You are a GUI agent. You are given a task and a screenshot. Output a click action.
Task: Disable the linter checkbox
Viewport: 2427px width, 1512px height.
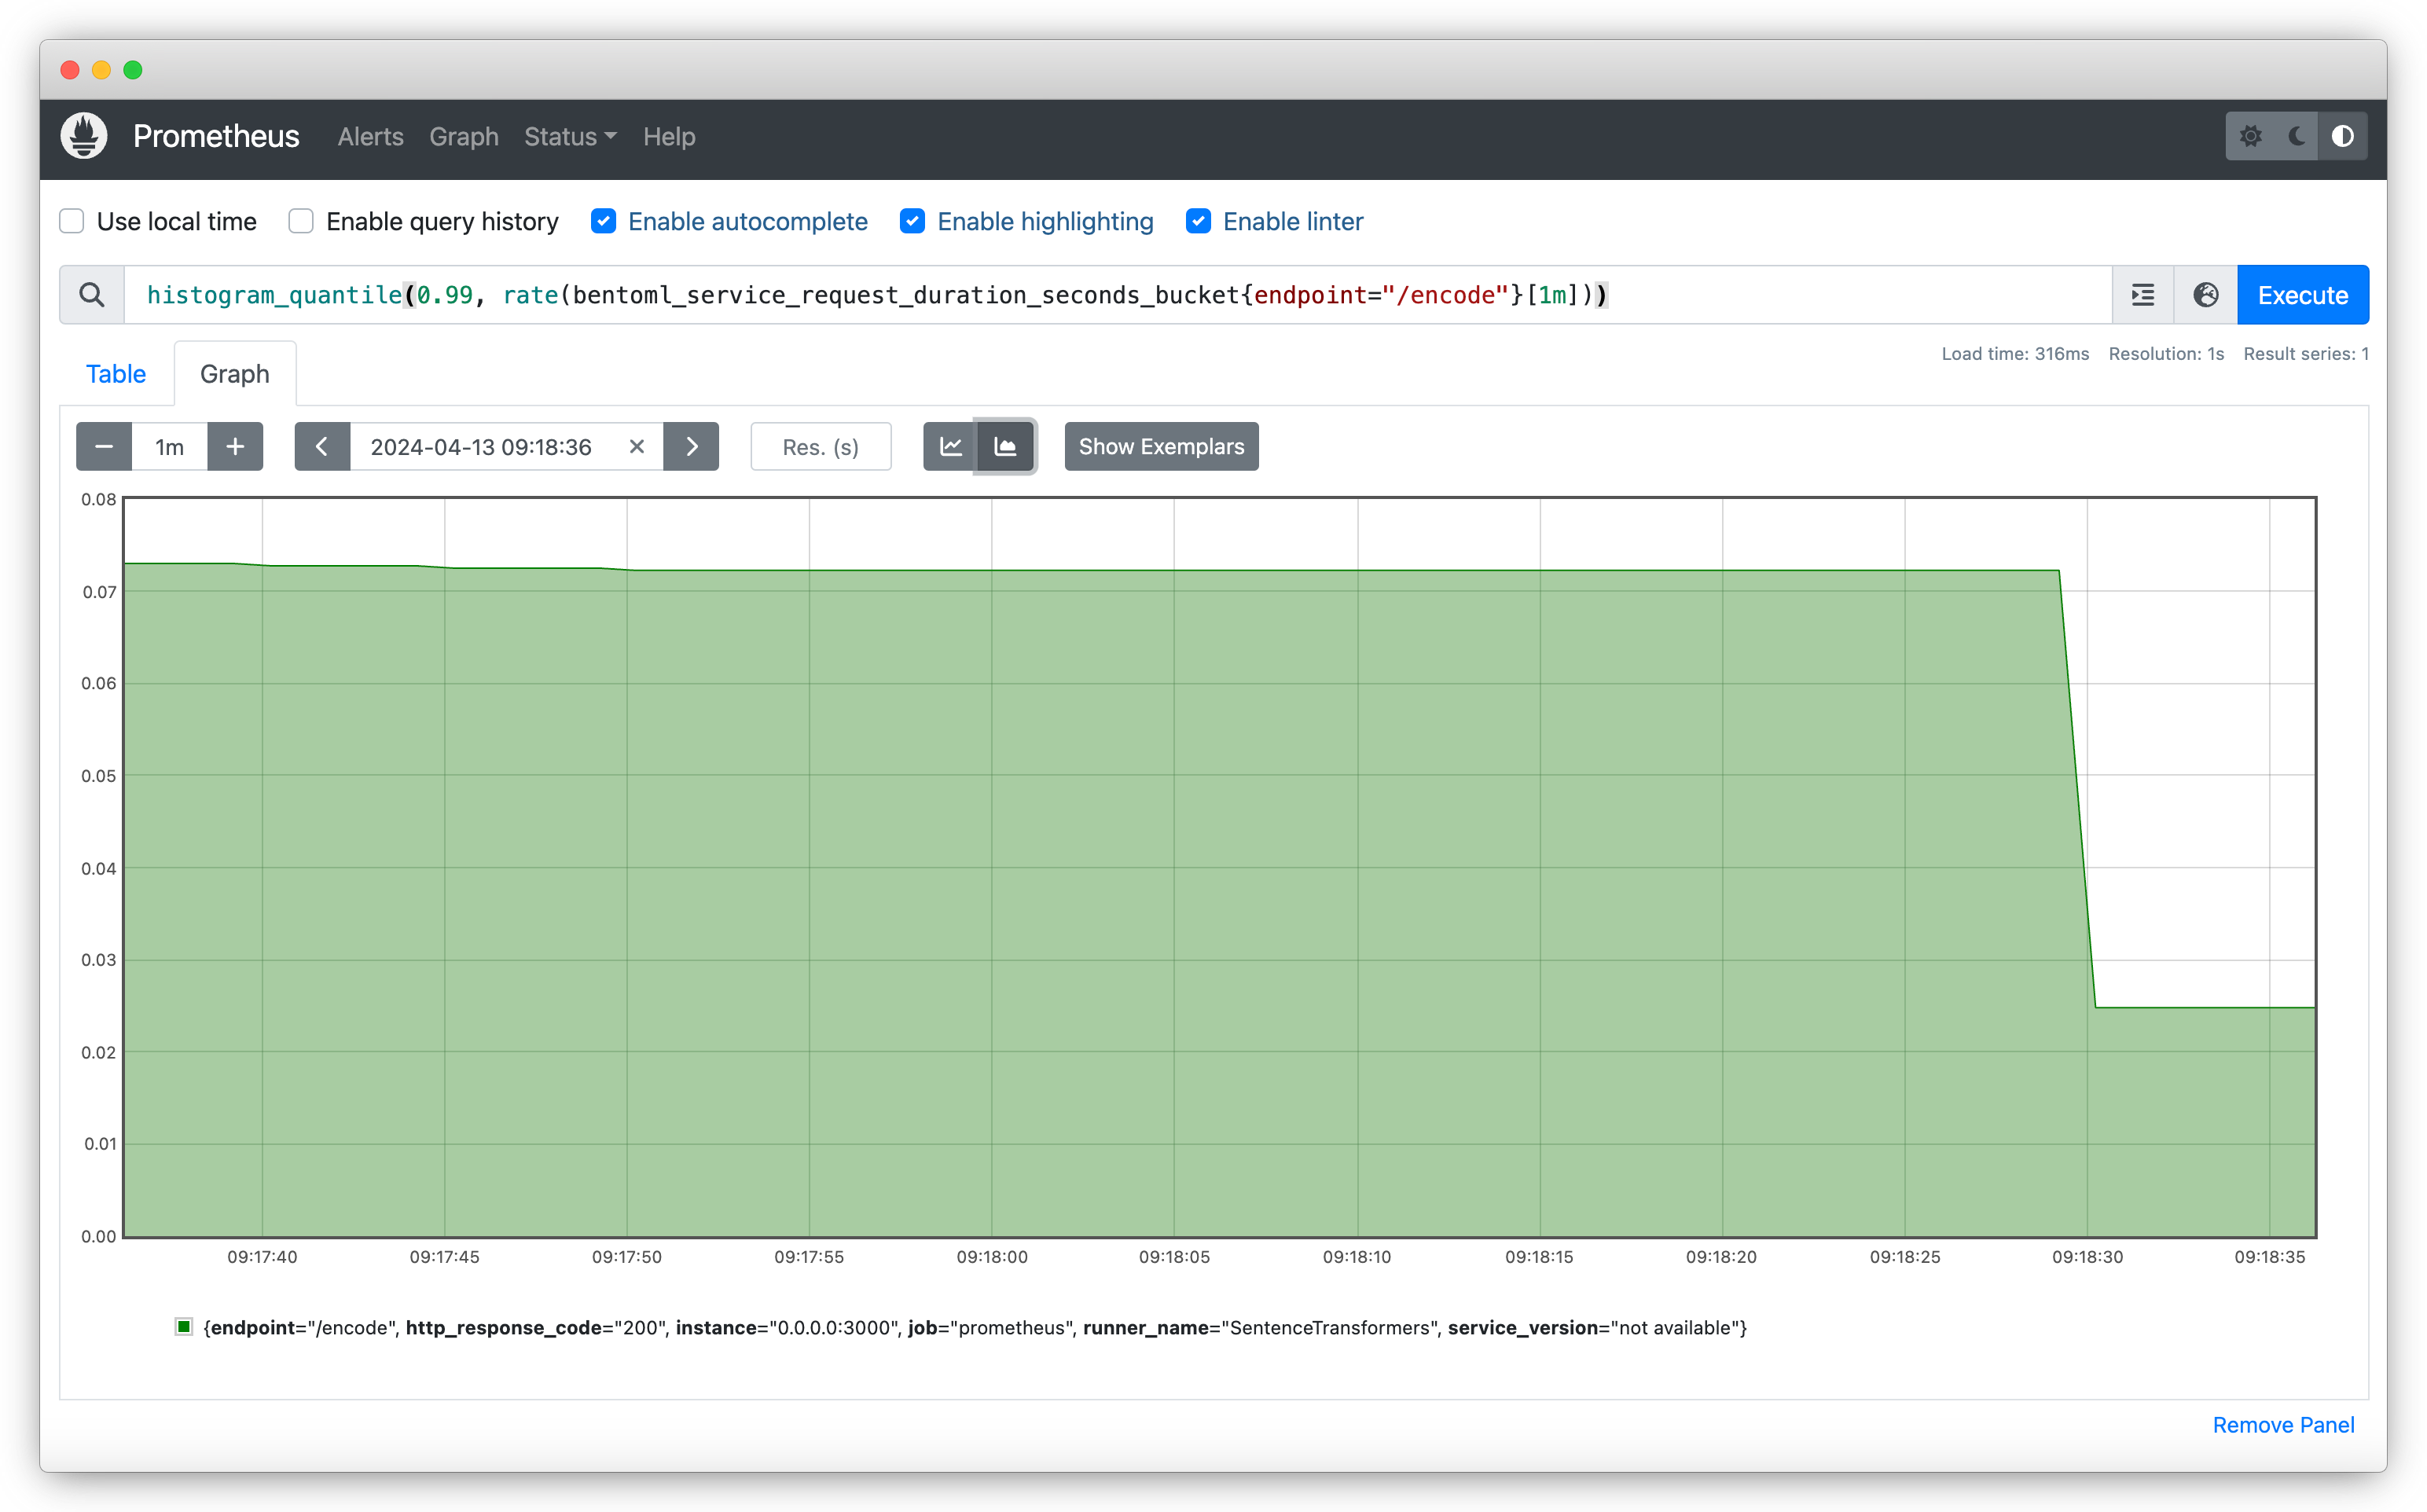pyautogui.click(x=1198, y=221)
